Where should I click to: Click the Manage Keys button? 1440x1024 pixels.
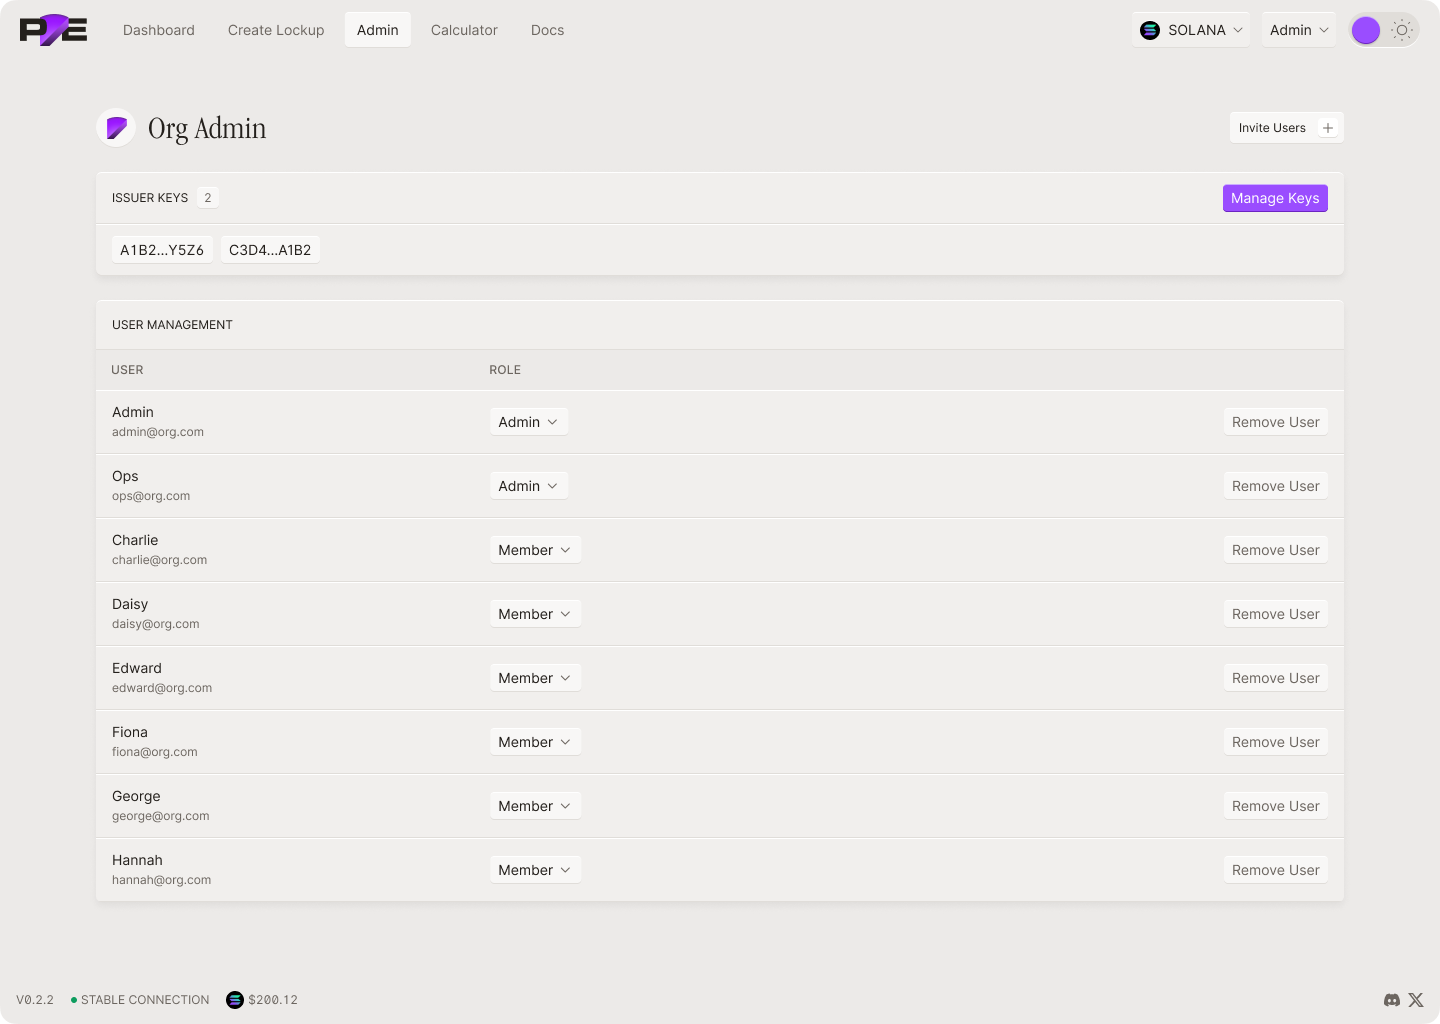1275,198
